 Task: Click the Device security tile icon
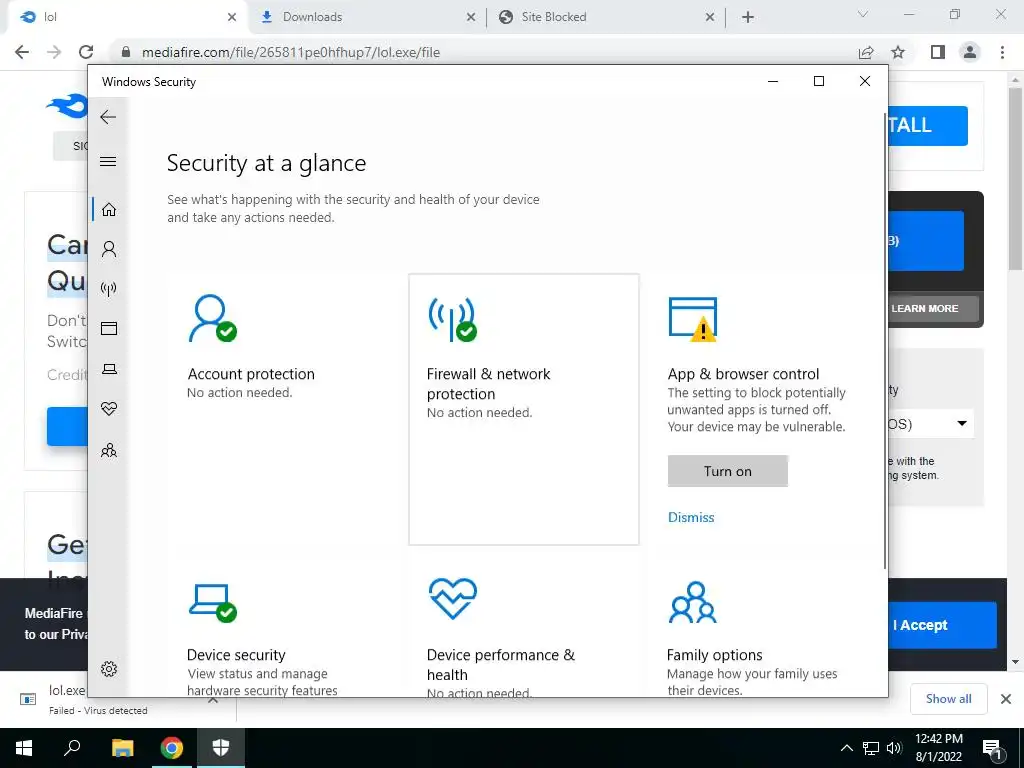click(x=212, y=602)
